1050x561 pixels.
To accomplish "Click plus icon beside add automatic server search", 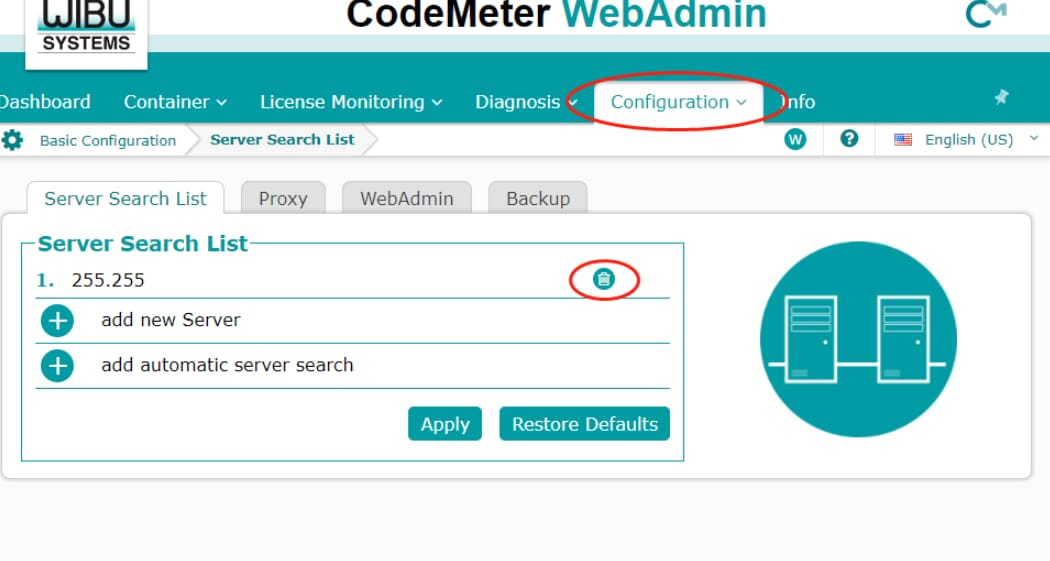I will pyautogui.click(x=58, y=366).
